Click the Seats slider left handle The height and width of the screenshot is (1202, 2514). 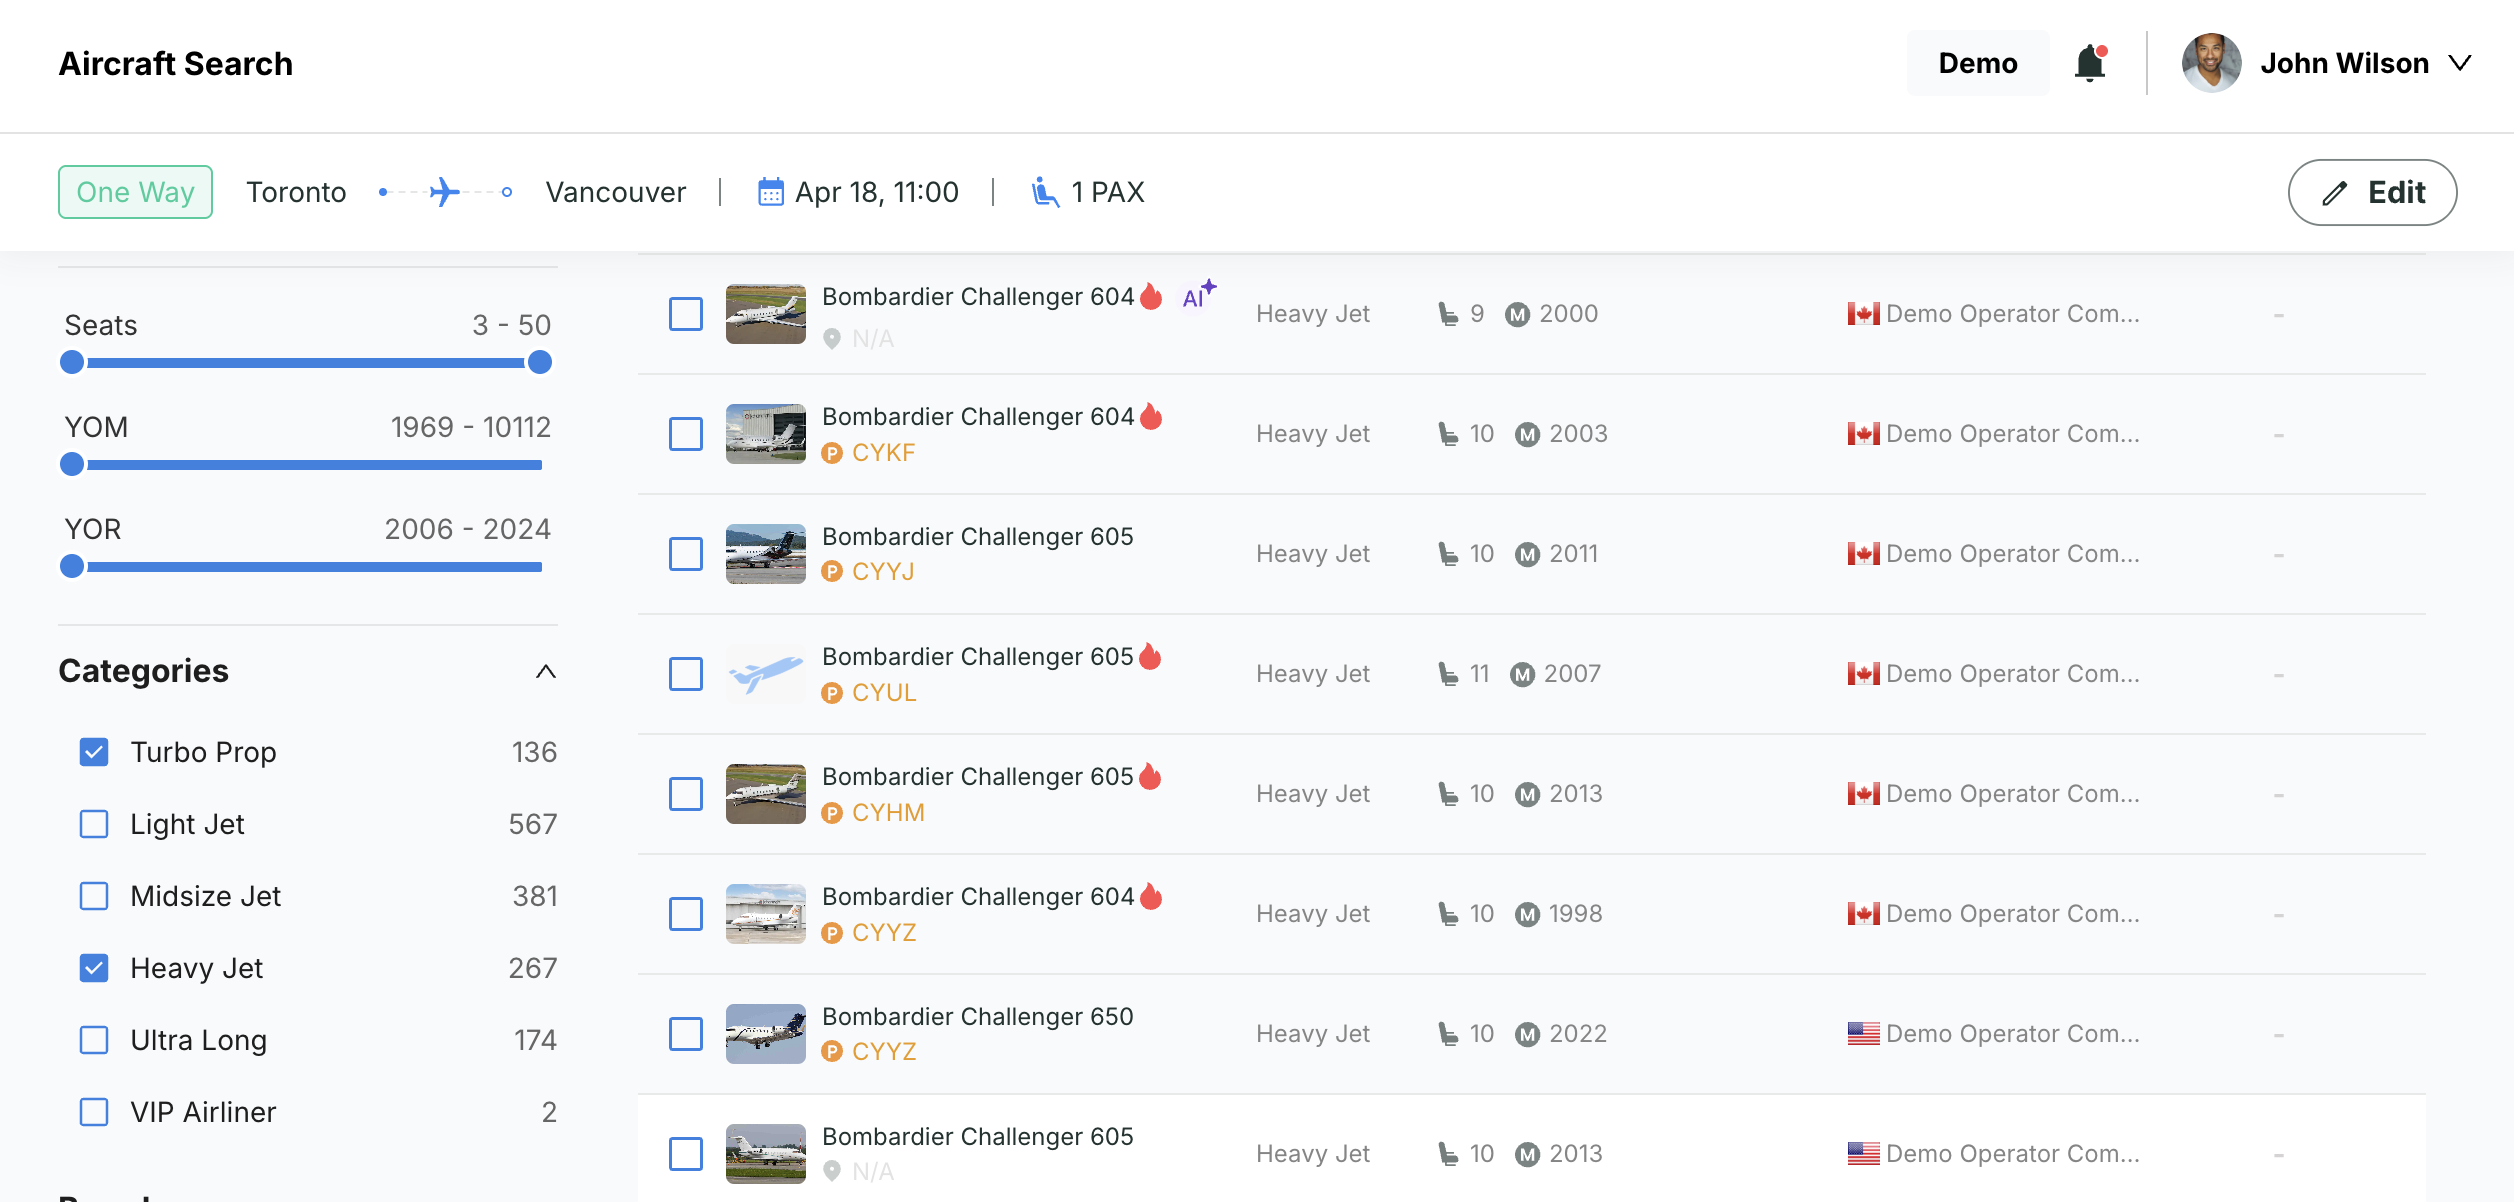72,362
